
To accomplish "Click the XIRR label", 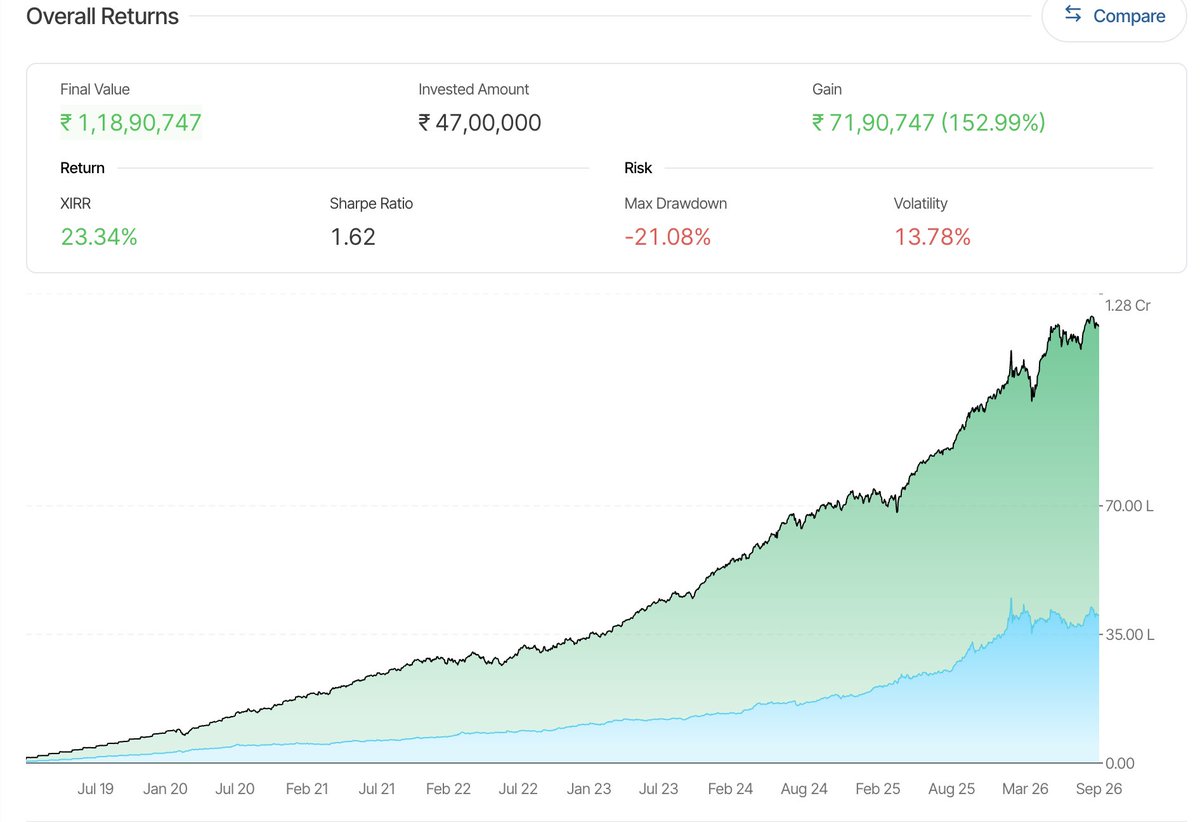I will (x=75, y=204).
